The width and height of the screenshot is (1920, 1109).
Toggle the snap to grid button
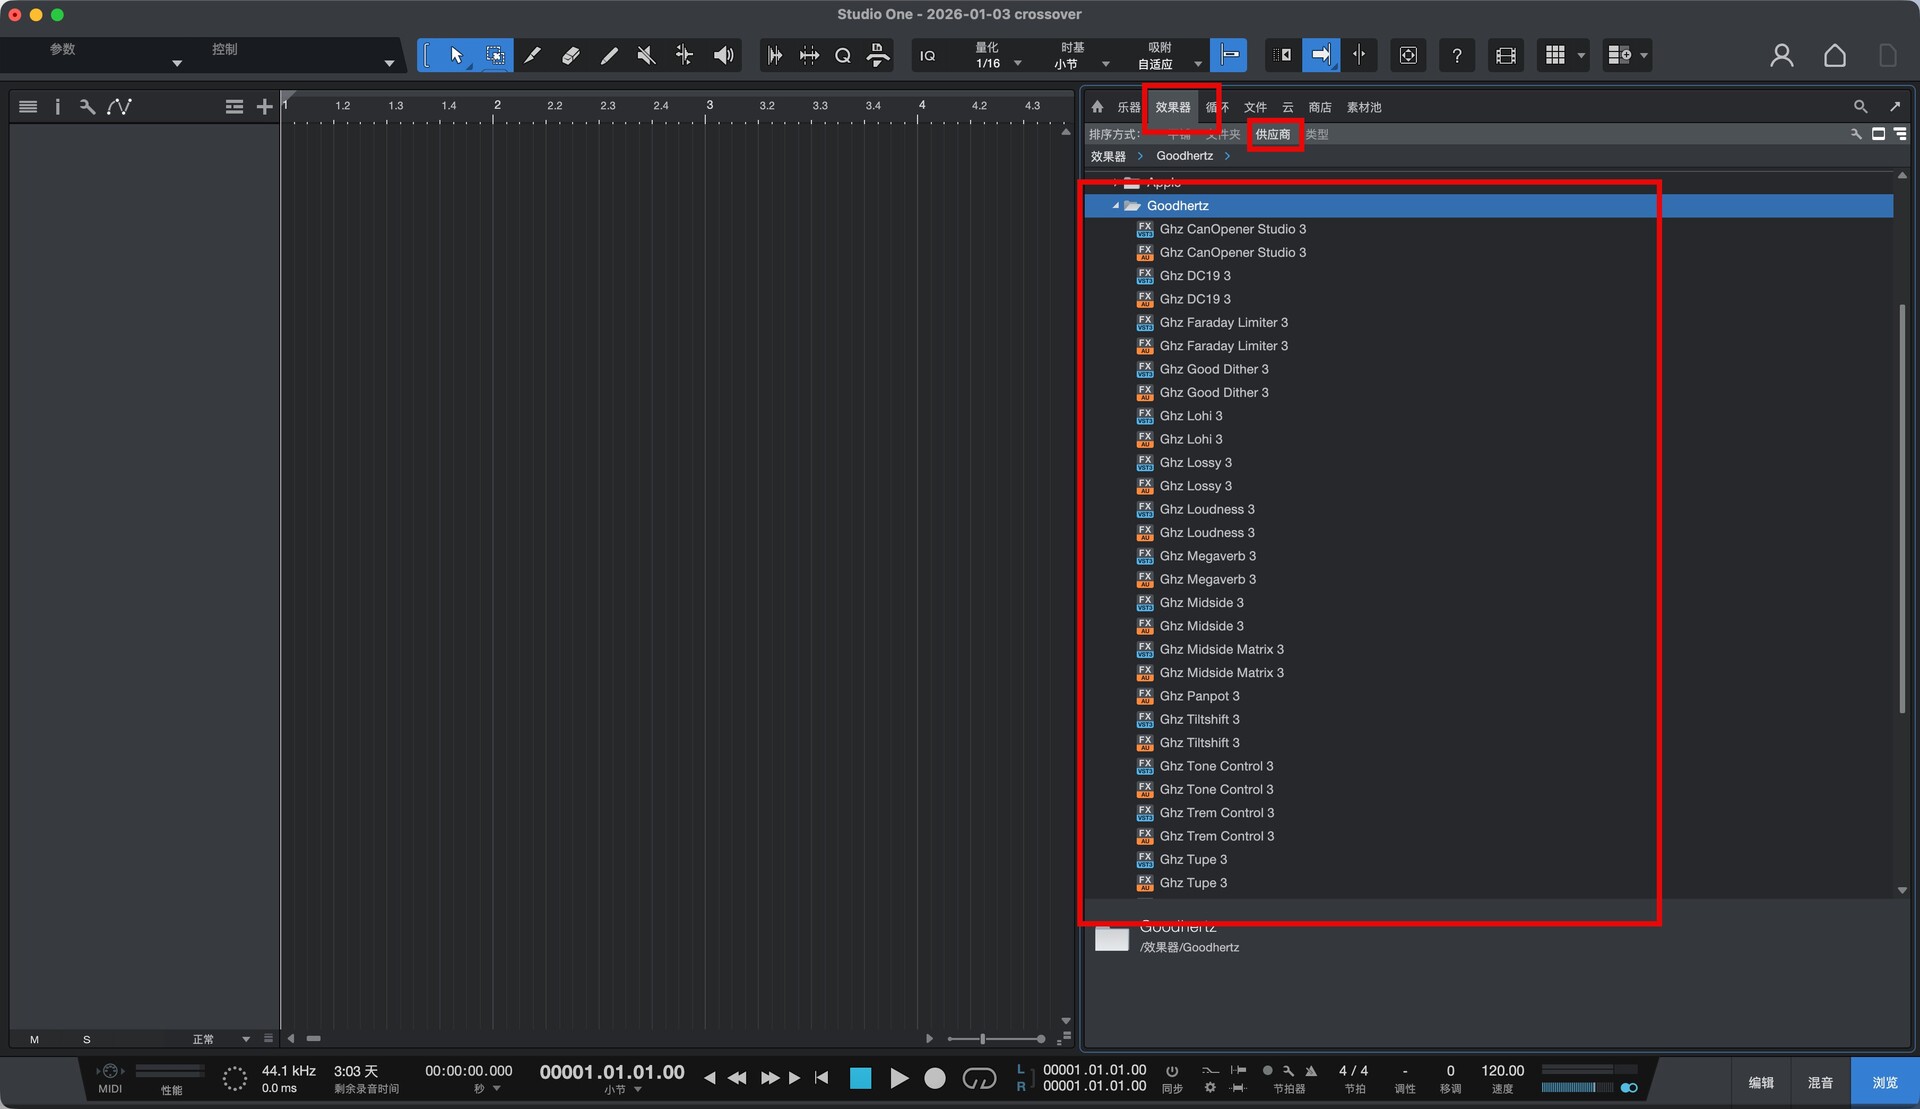[1229, 56]
